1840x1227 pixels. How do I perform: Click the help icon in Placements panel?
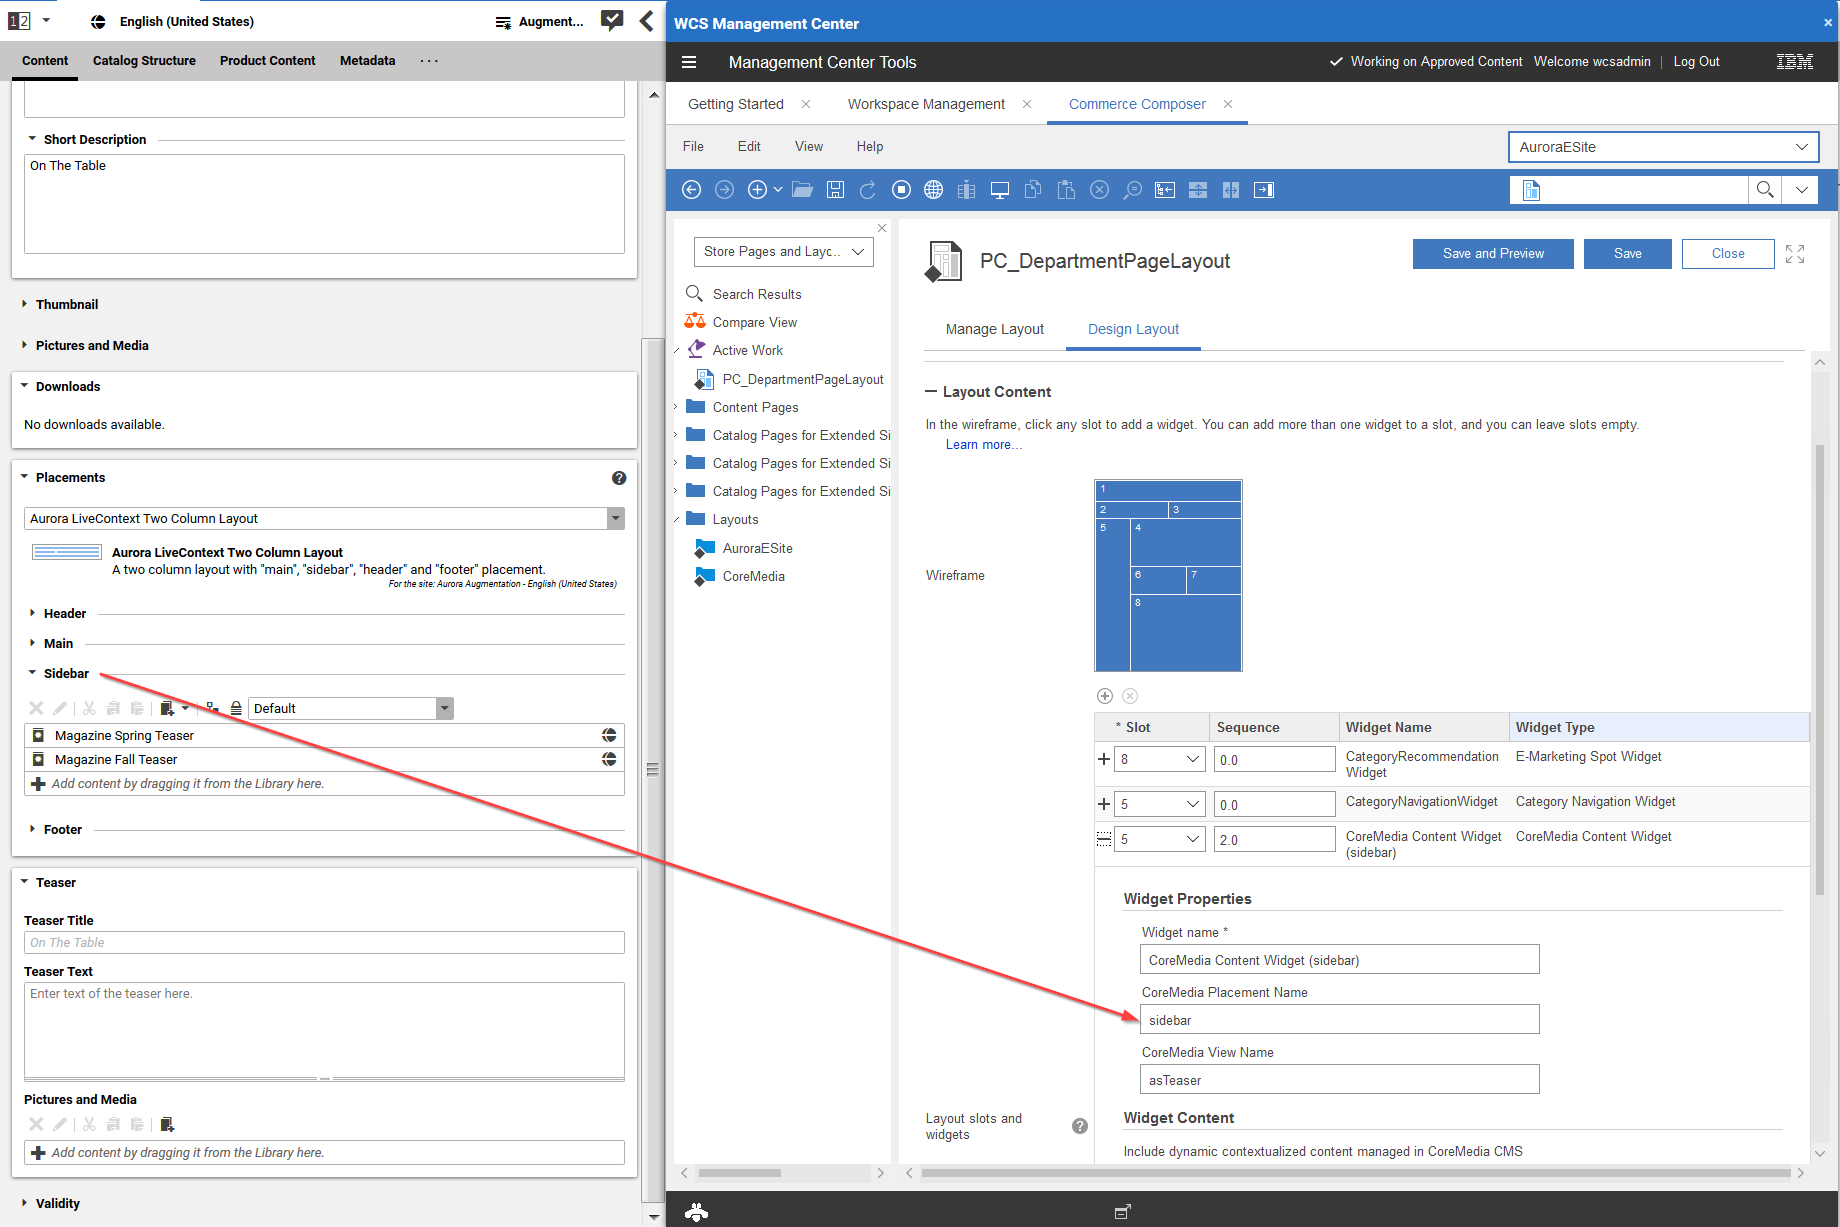tap(619, 478)
